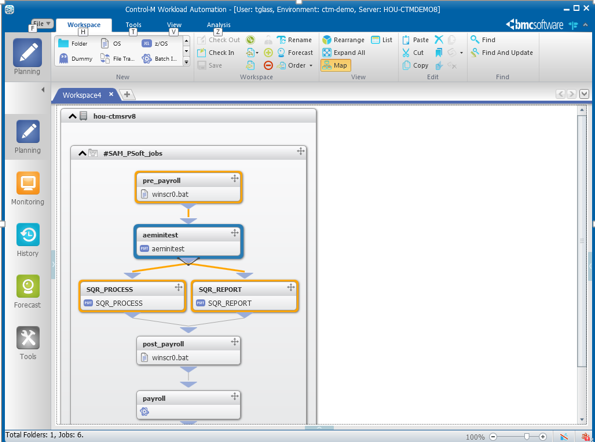Click the vertical scrollbar down arrow
The width and height of the screenshot is (595, 442).
point(582,420)
